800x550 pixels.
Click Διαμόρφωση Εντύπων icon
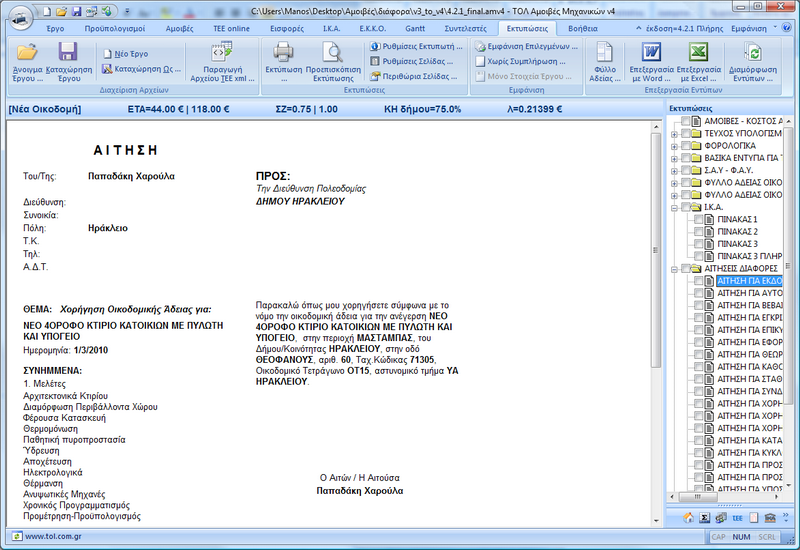pyautogui.click(x=756, y=52)
